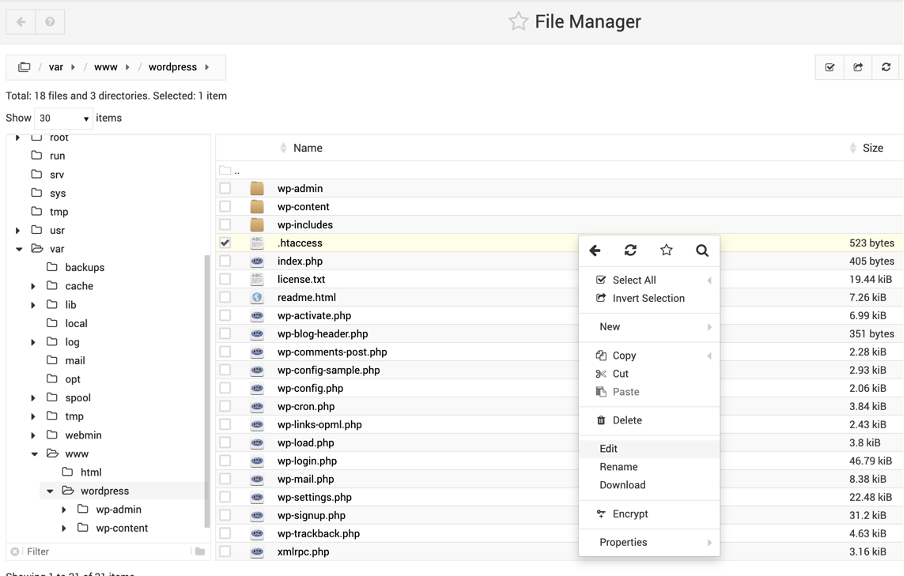Screen dimensions: 904x576
Task: Open the wp-config-sample.php file link
Action: coord(328,370)
